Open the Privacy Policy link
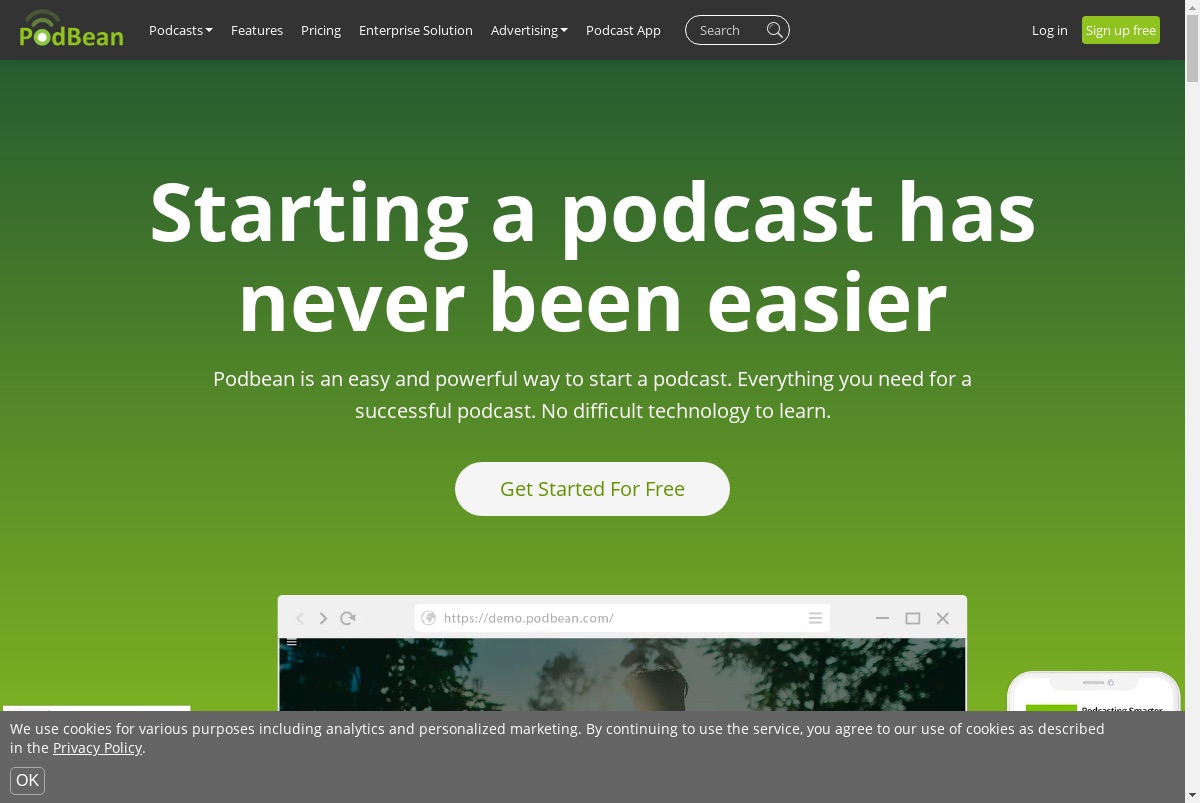Image resolution: width=1200 pixels, height=803 pixels. point(97,748)
